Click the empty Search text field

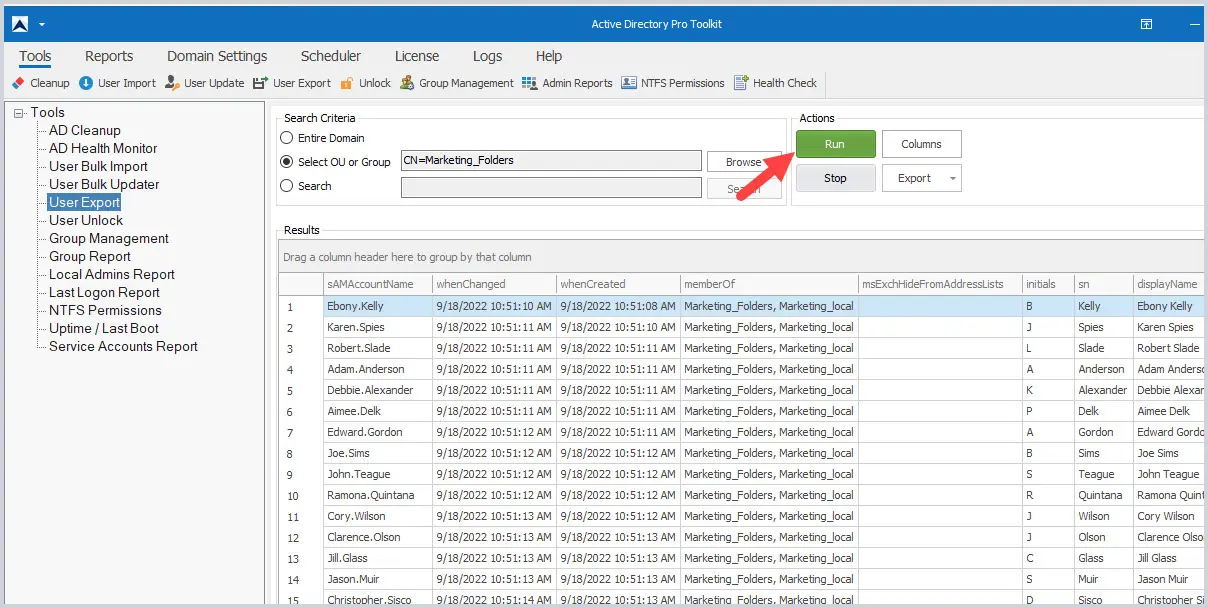pos(551,187)
